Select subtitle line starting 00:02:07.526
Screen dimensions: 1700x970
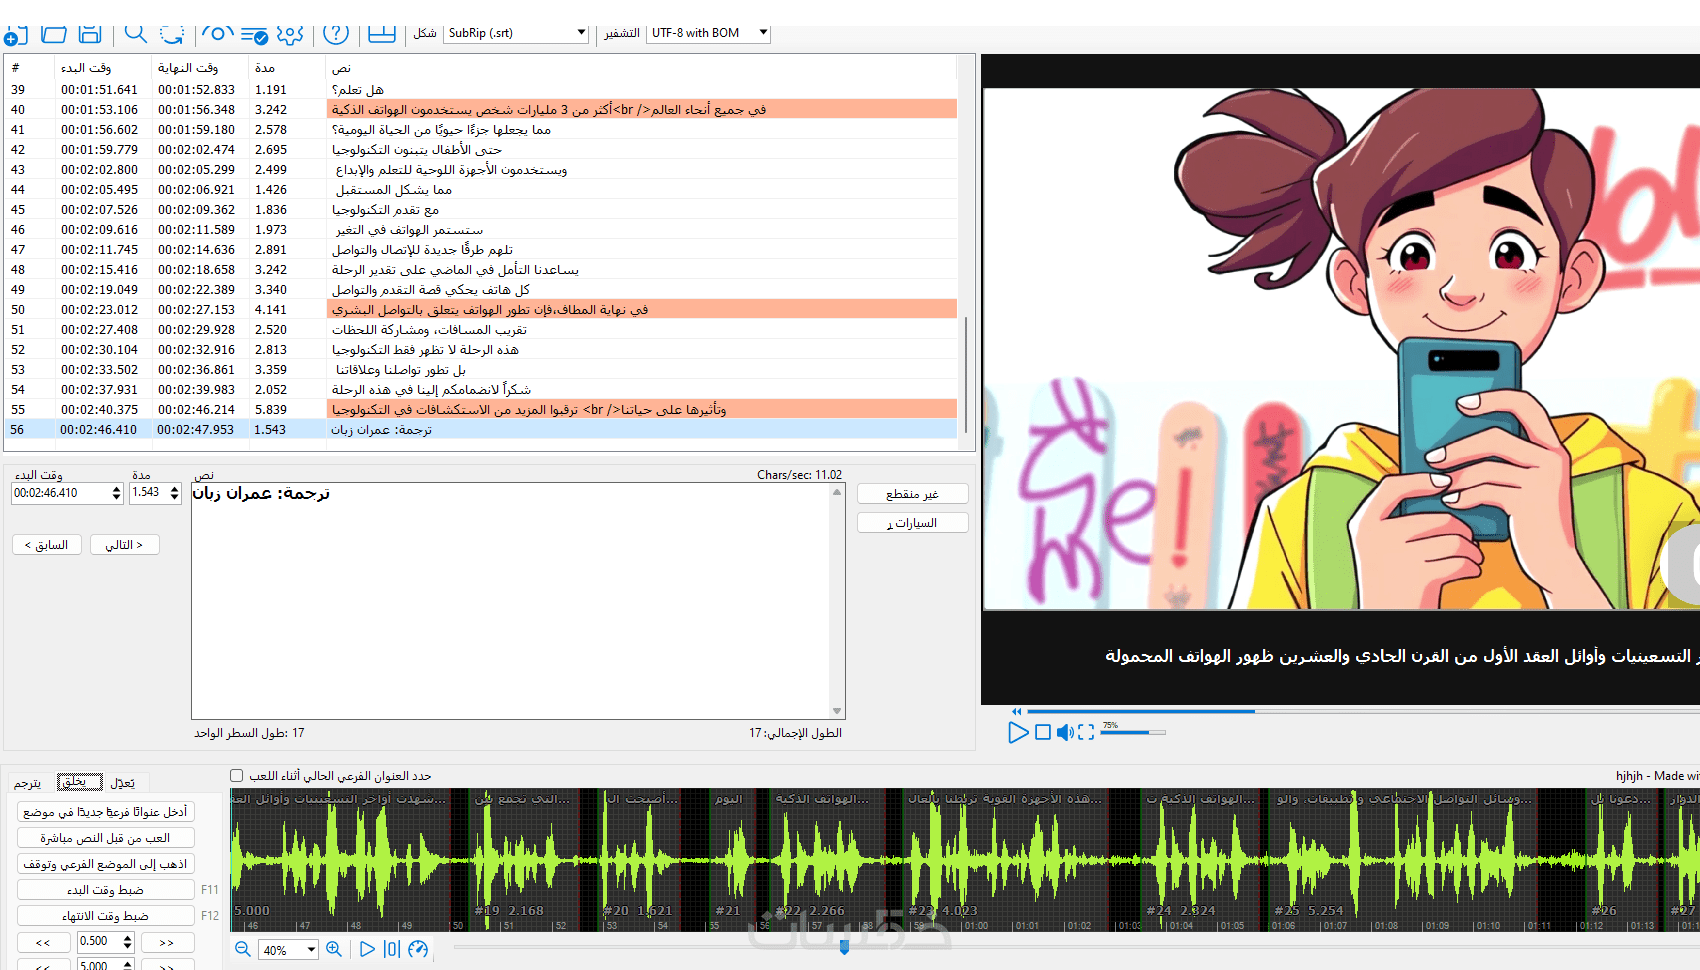click(482, 210)
